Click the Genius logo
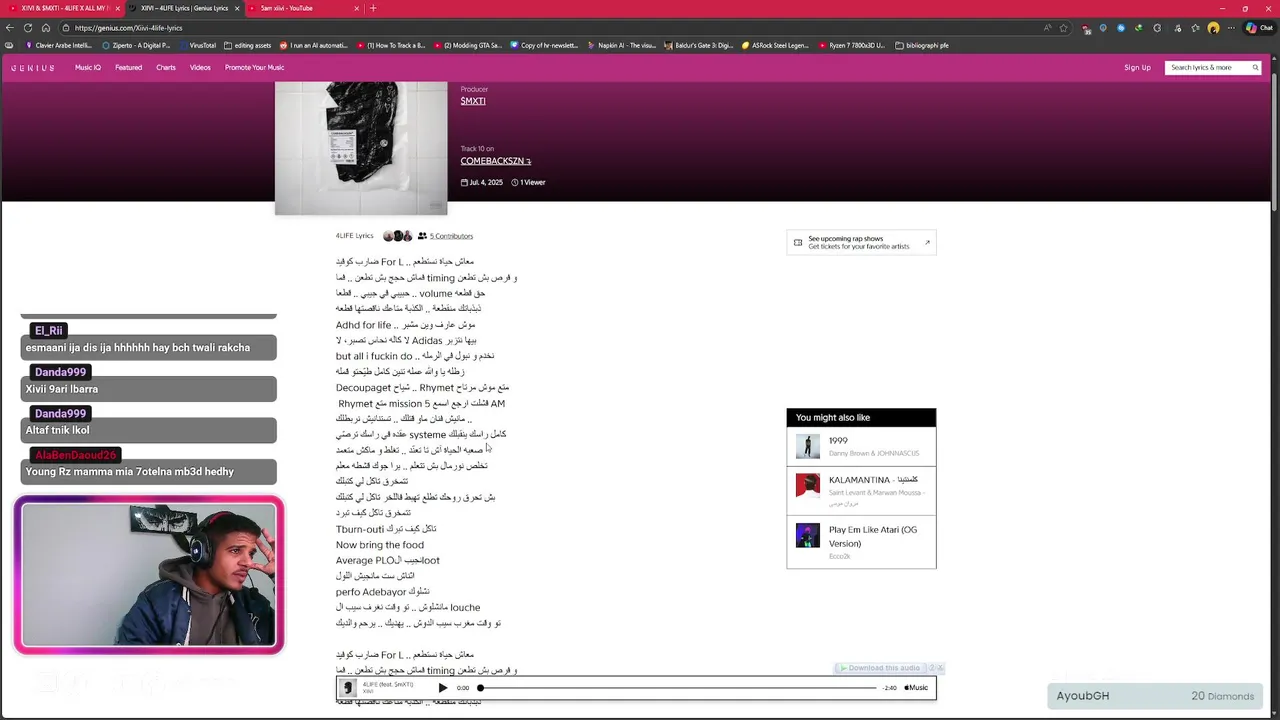Viewport: 1280px width, 720px height. coord(31,68)
